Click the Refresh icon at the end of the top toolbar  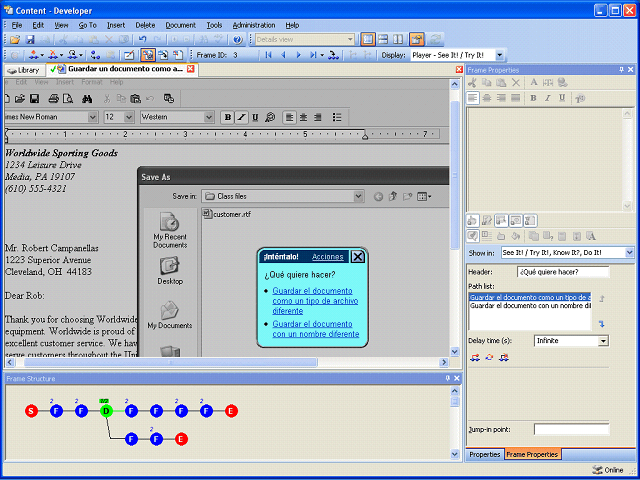click(x=436, y=40)
